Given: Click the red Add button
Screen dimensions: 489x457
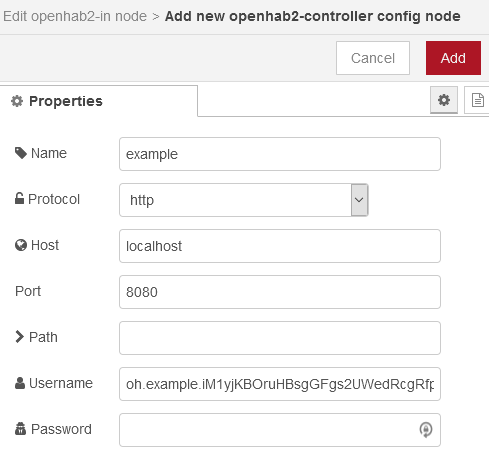Looking at the screenshot, I should [453, 58].
